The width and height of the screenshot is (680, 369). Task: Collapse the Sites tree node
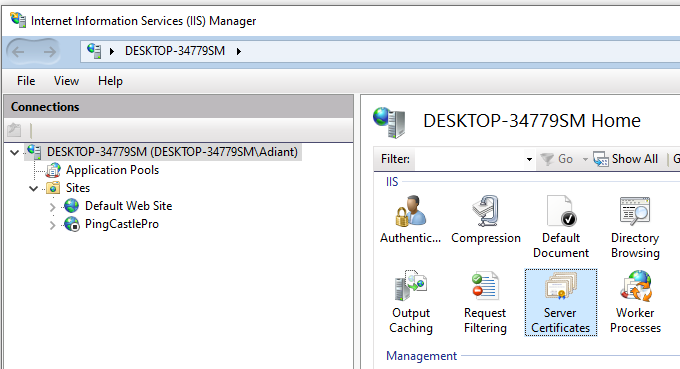(x=33, y=188)
